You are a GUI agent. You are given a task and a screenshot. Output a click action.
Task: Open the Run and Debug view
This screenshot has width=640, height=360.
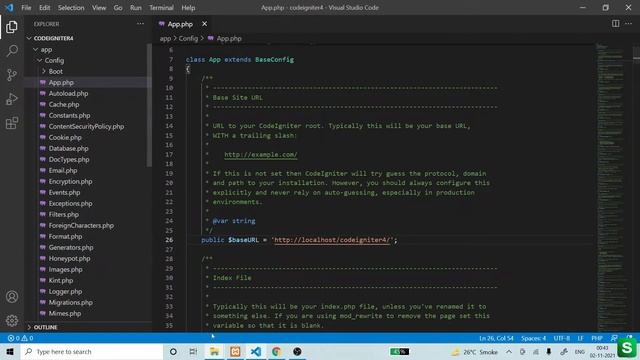(x=12, y=99)
